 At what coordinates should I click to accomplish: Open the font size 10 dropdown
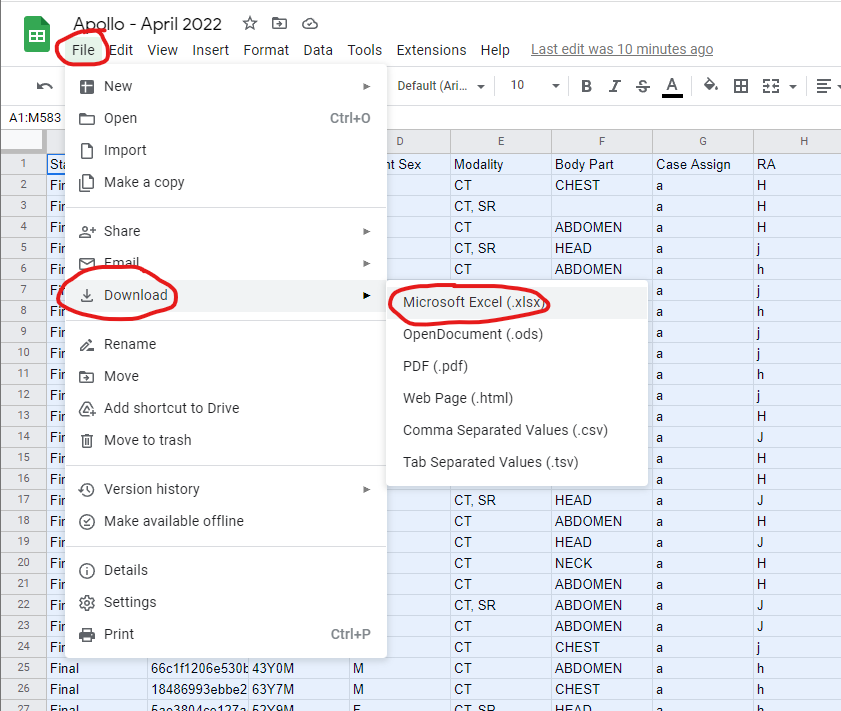coord(535,86)
